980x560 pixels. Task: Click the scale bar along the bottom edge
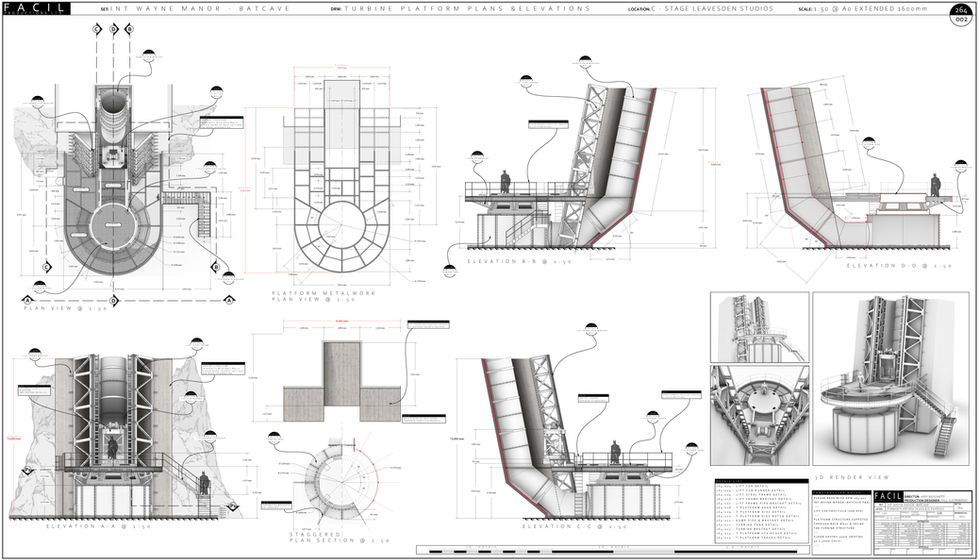pos(614,551)
